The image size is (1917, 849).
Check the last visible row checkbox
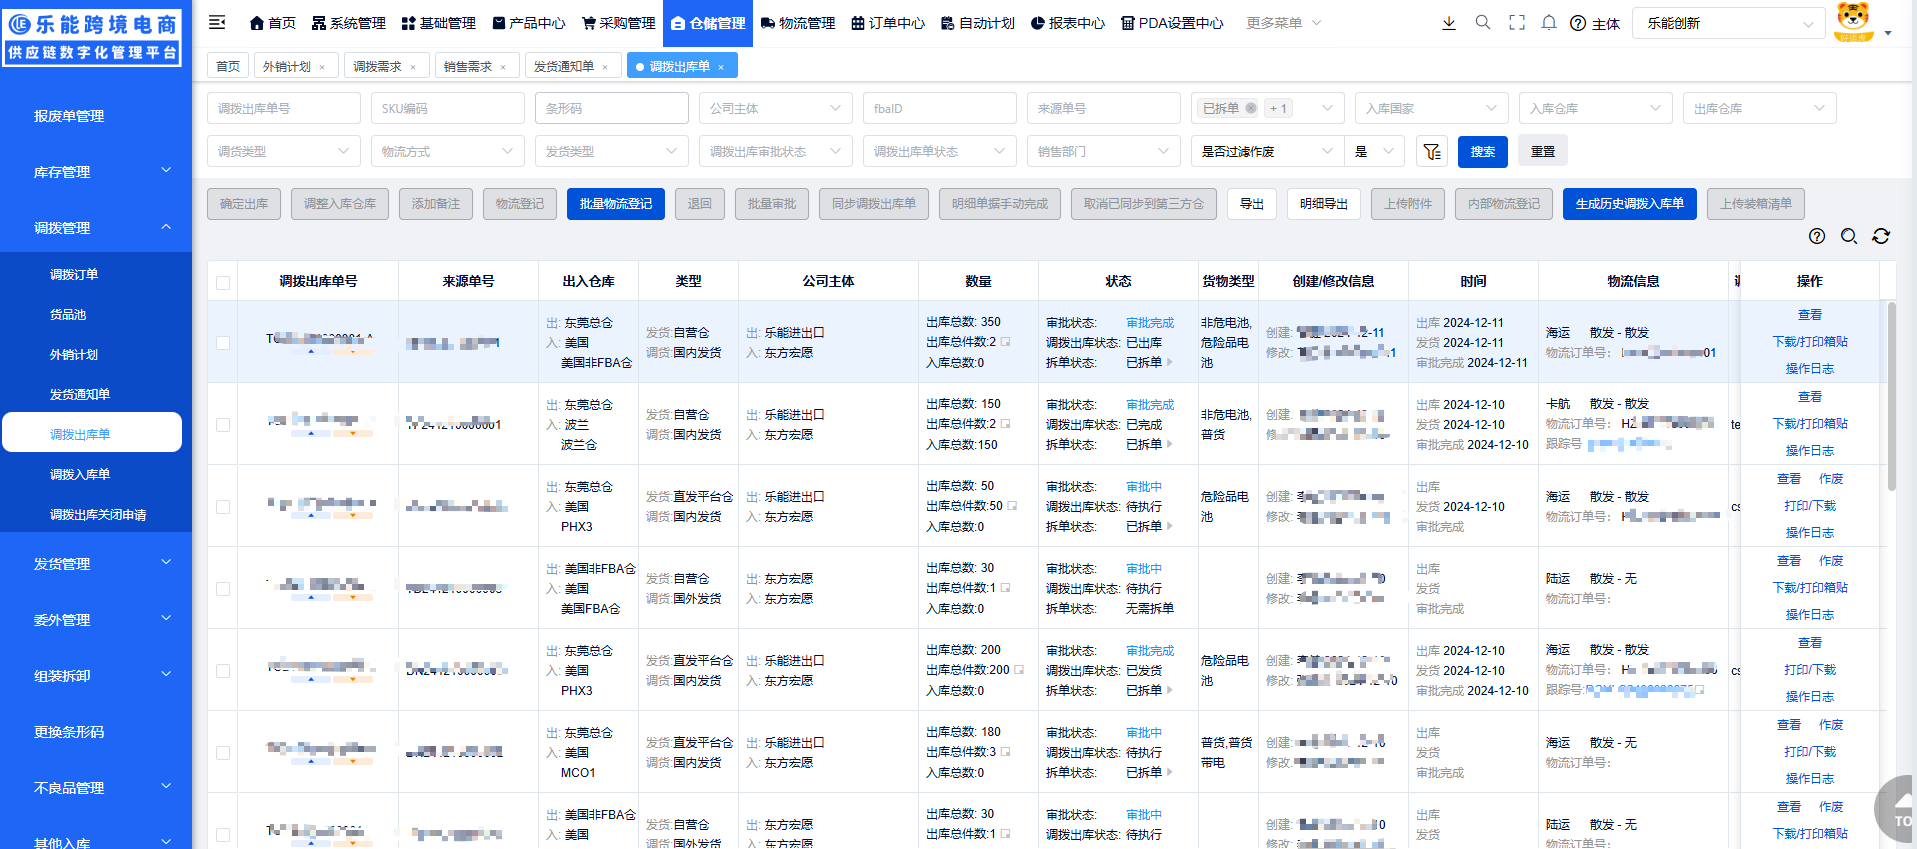[223, 835]
